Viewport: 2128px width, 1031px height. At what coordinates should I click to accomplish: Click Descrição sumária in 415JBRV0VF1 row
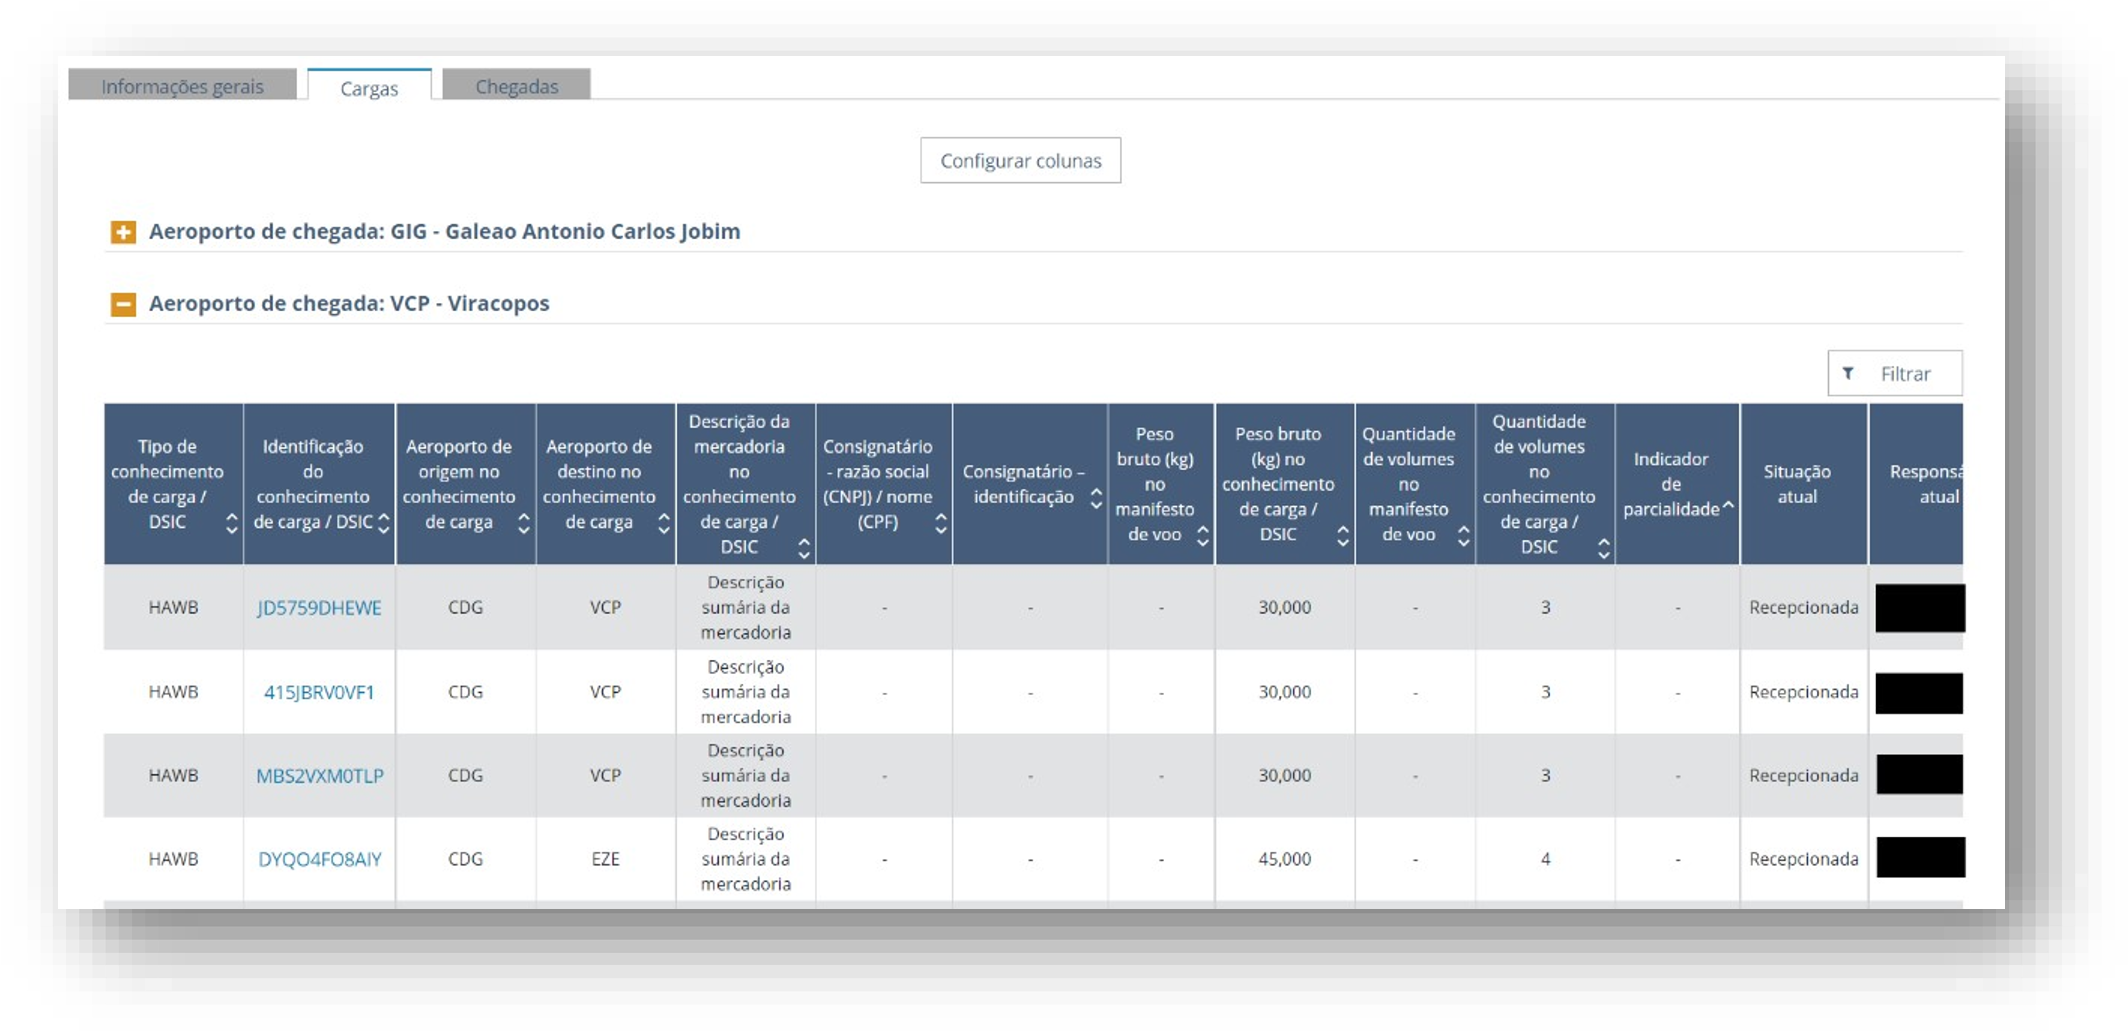coord(745,692)
